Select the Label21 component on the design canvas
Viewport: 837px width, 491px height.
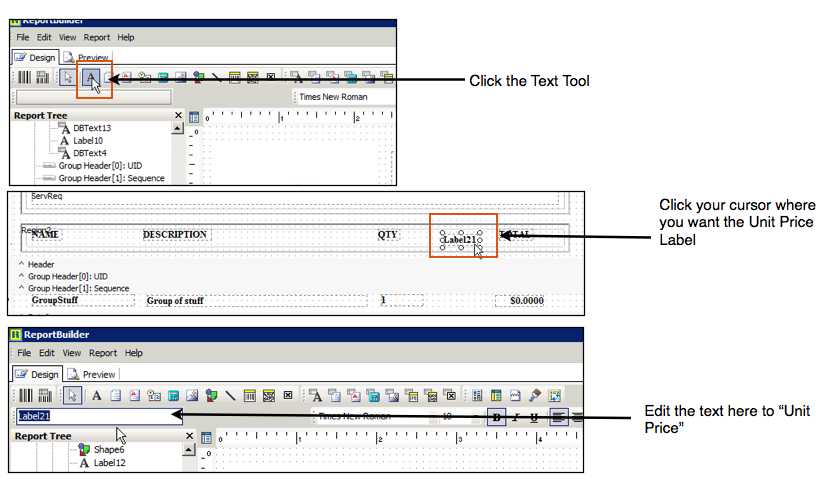coord(460,240)
